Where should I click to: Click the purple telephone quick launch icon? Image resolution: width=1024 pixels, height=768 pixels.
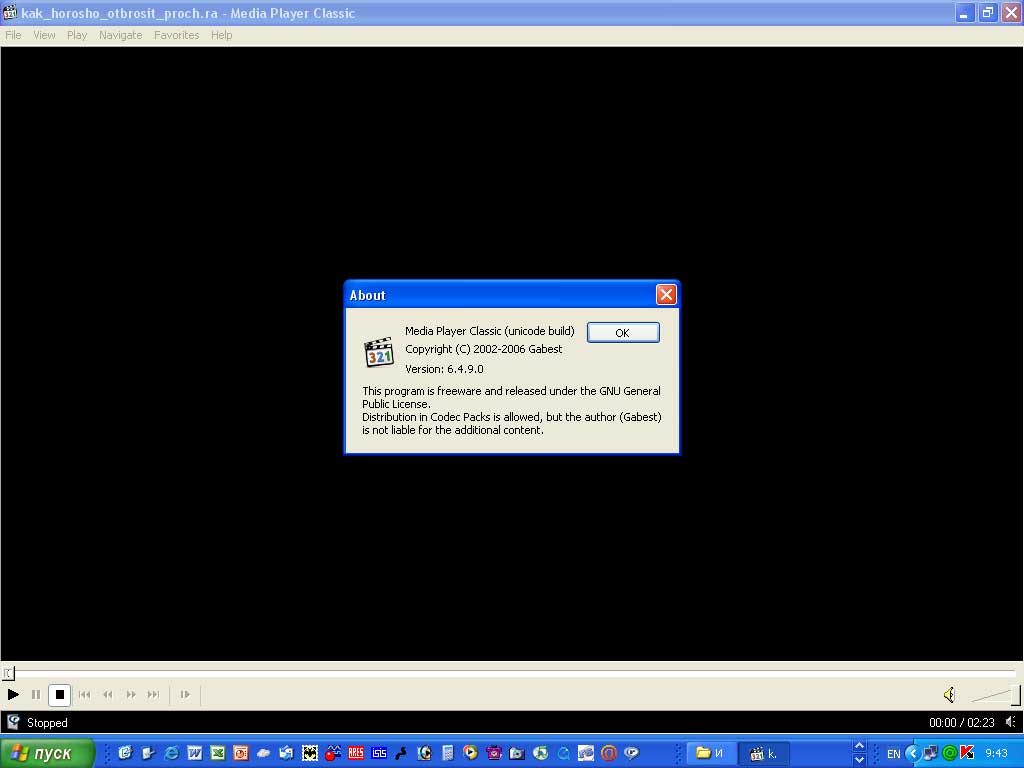point(494,753)
